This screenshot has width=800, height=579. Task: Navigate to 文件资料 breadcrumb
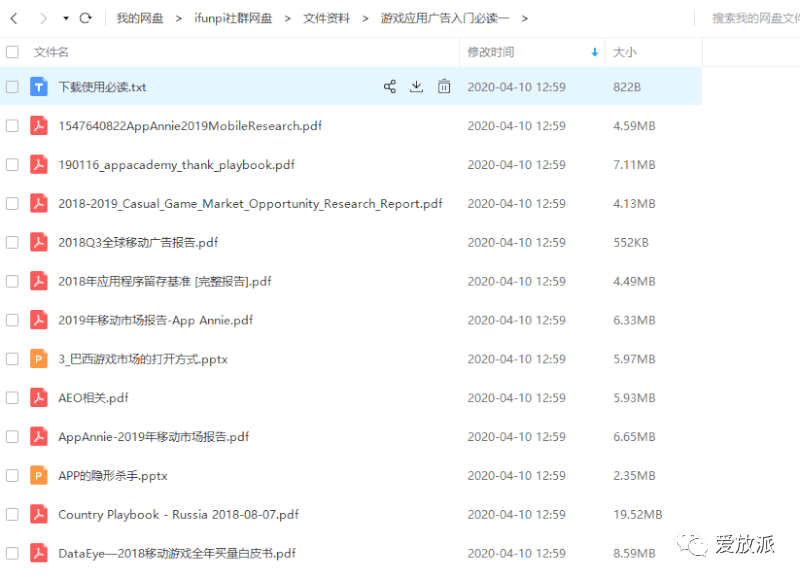click(x=327, y=18)
